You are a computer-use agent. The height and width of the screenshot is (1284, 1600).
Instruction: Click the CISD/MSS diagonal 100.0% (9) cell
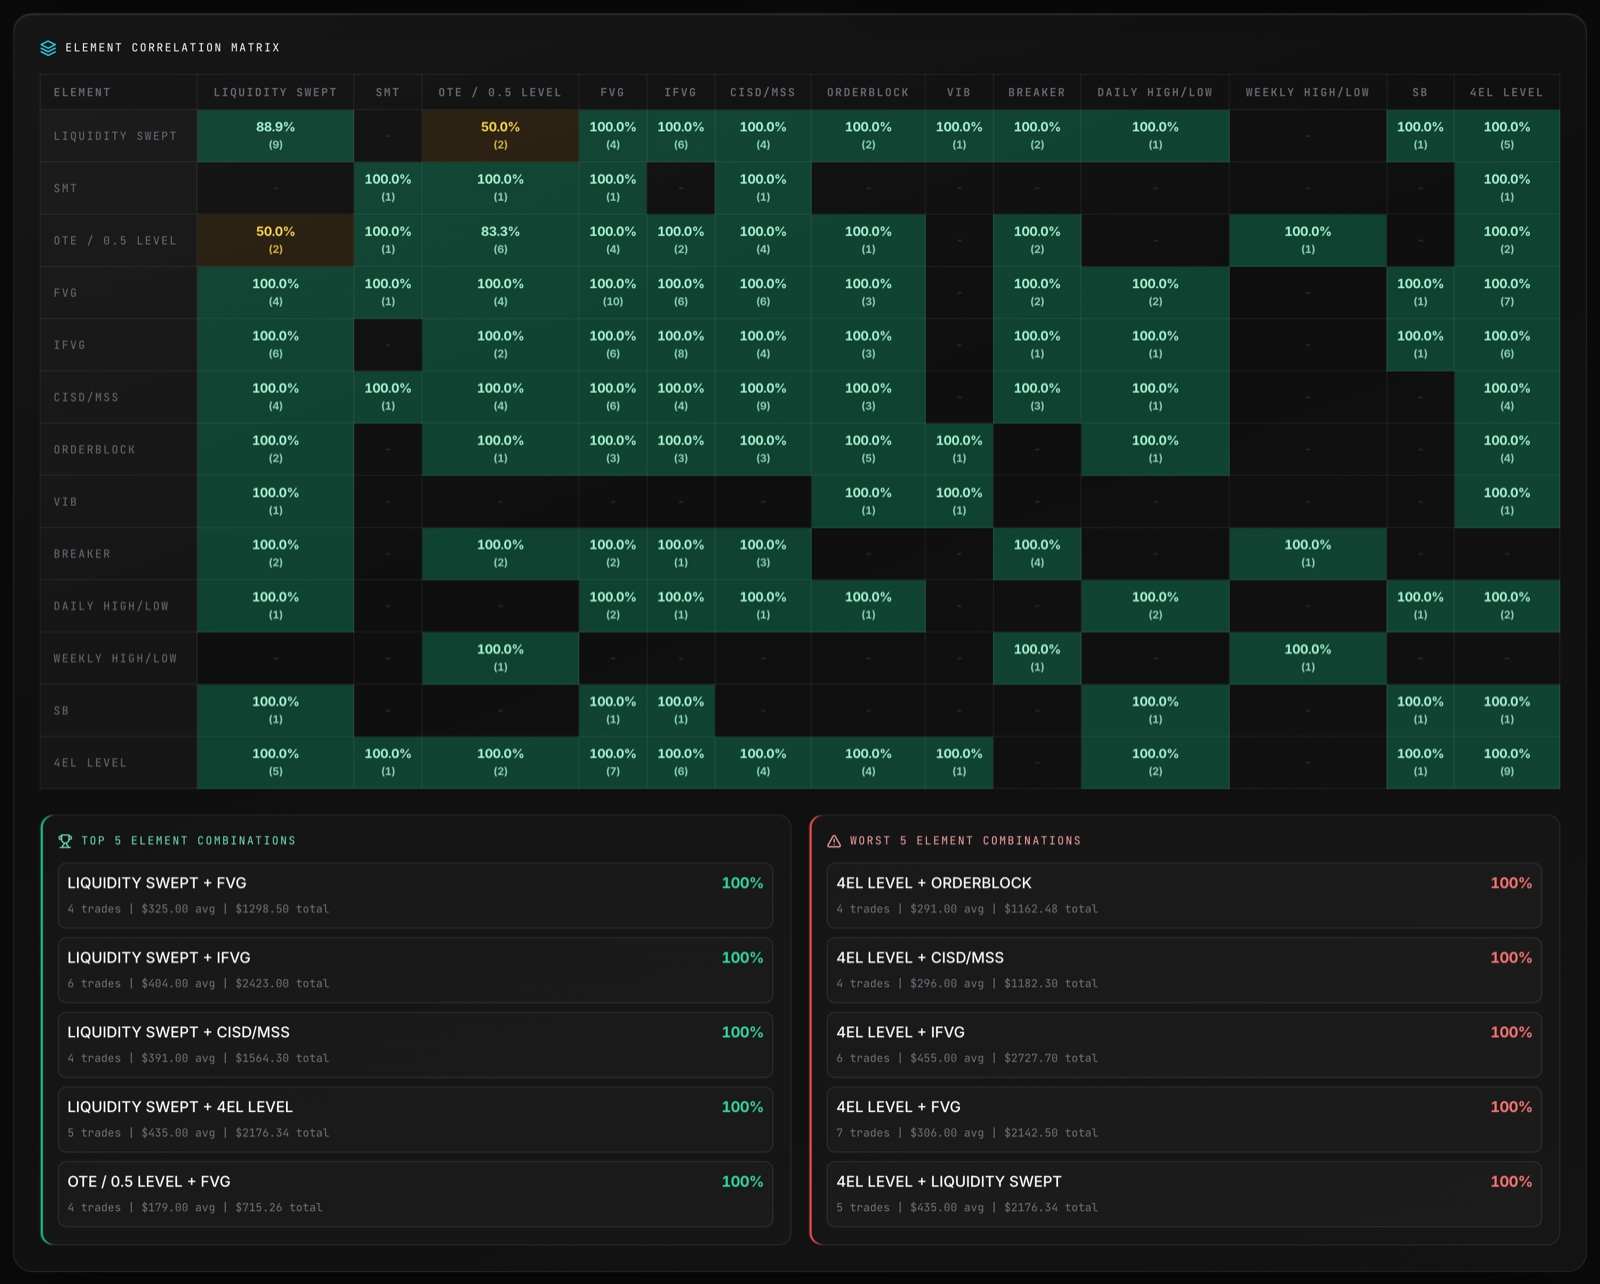tap(763, 397)
